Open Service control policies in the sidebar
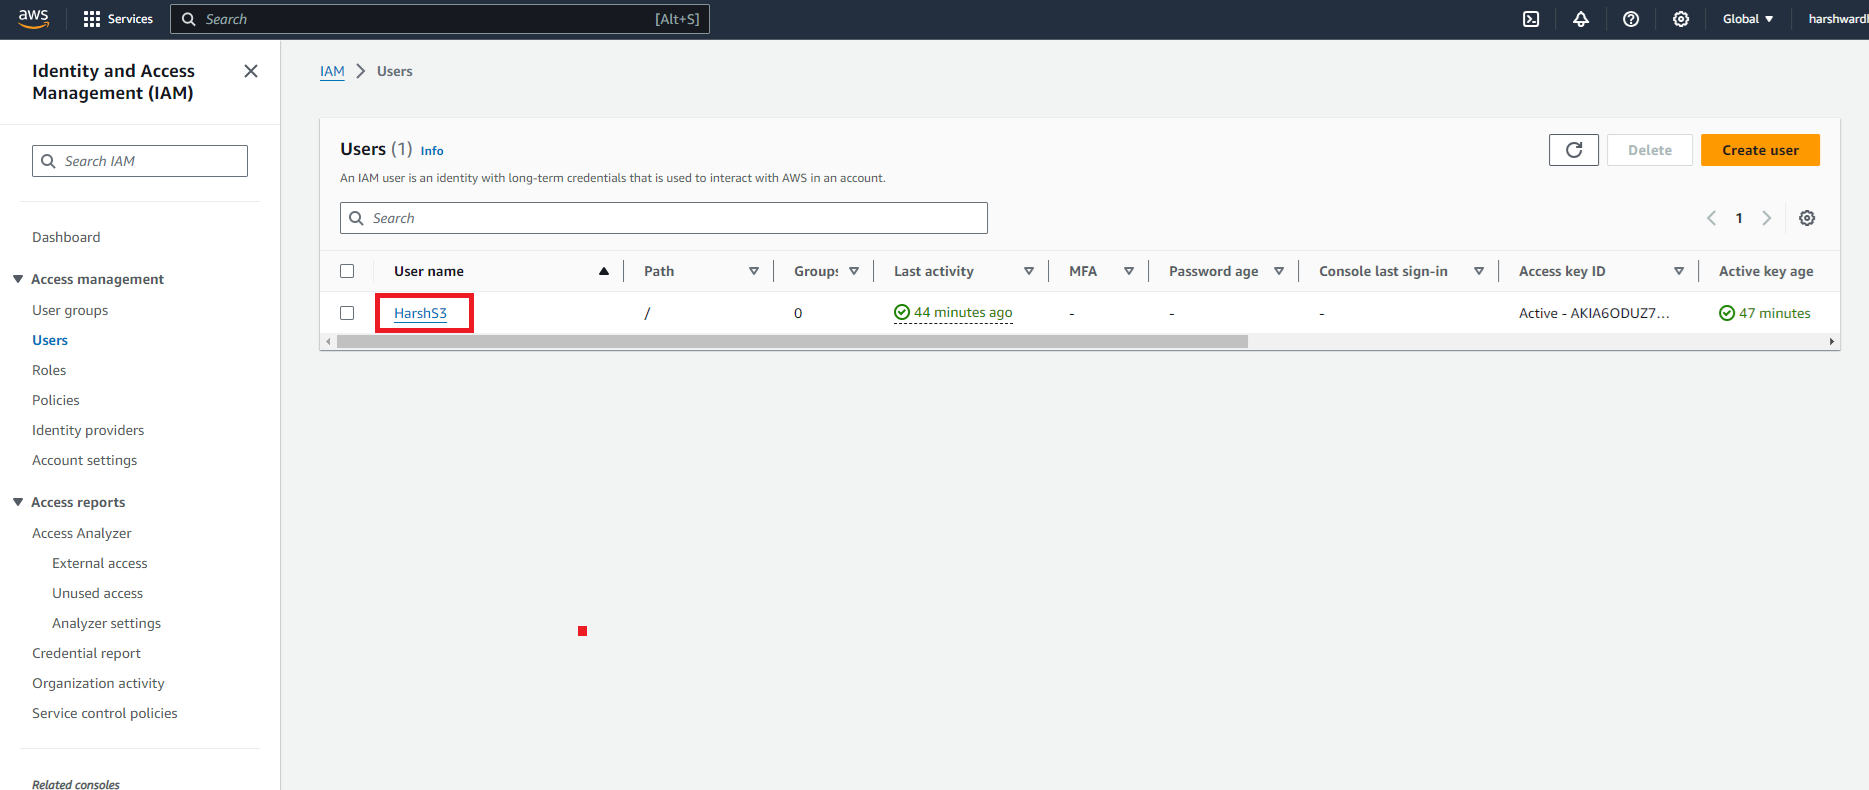Image resolution: width=1869 pixels, height=790 pixels. tap(105, 713)
